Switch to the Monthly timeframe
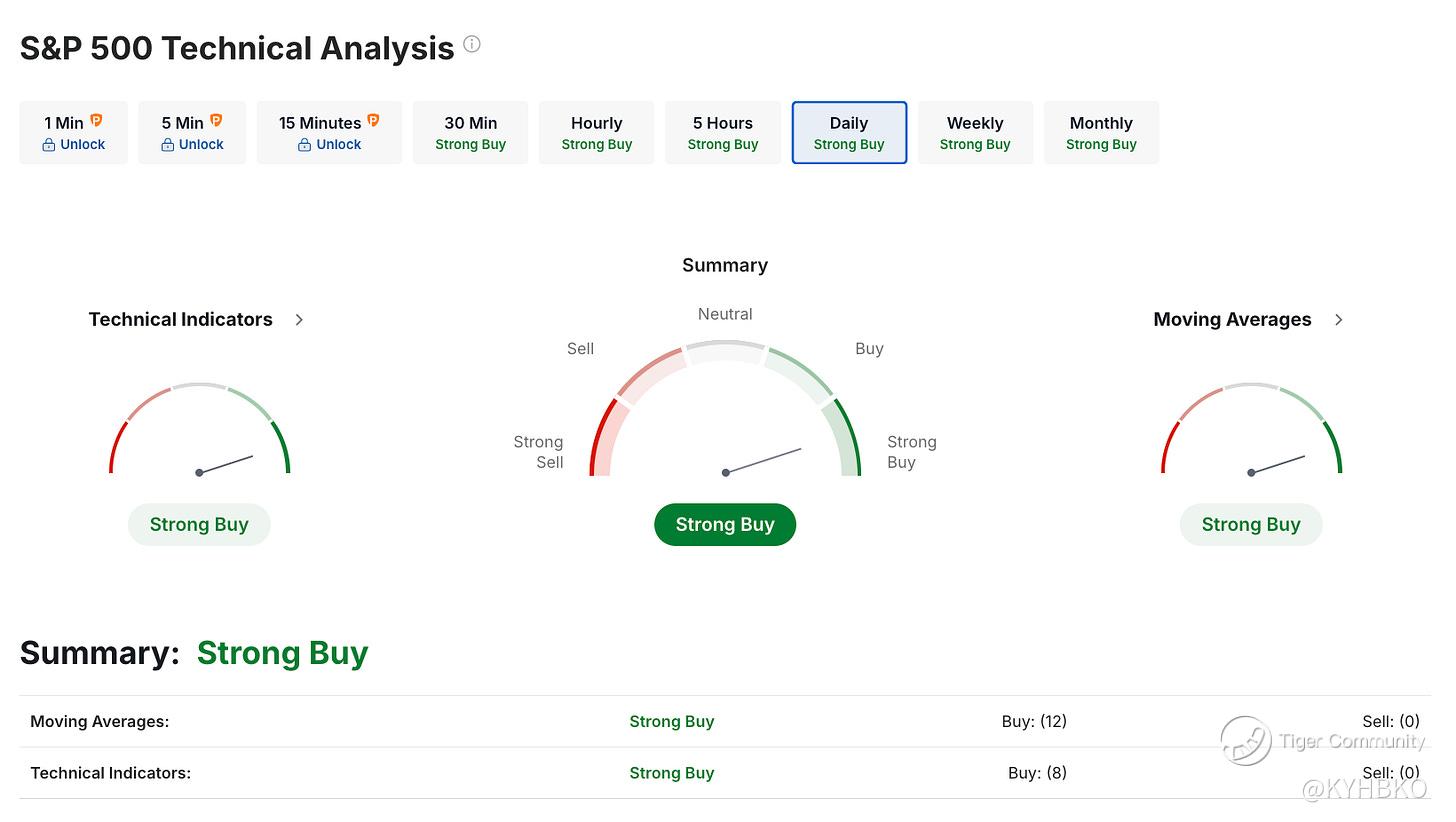The height and width of the screenshot is (822, 1456). coord(1101,132)
